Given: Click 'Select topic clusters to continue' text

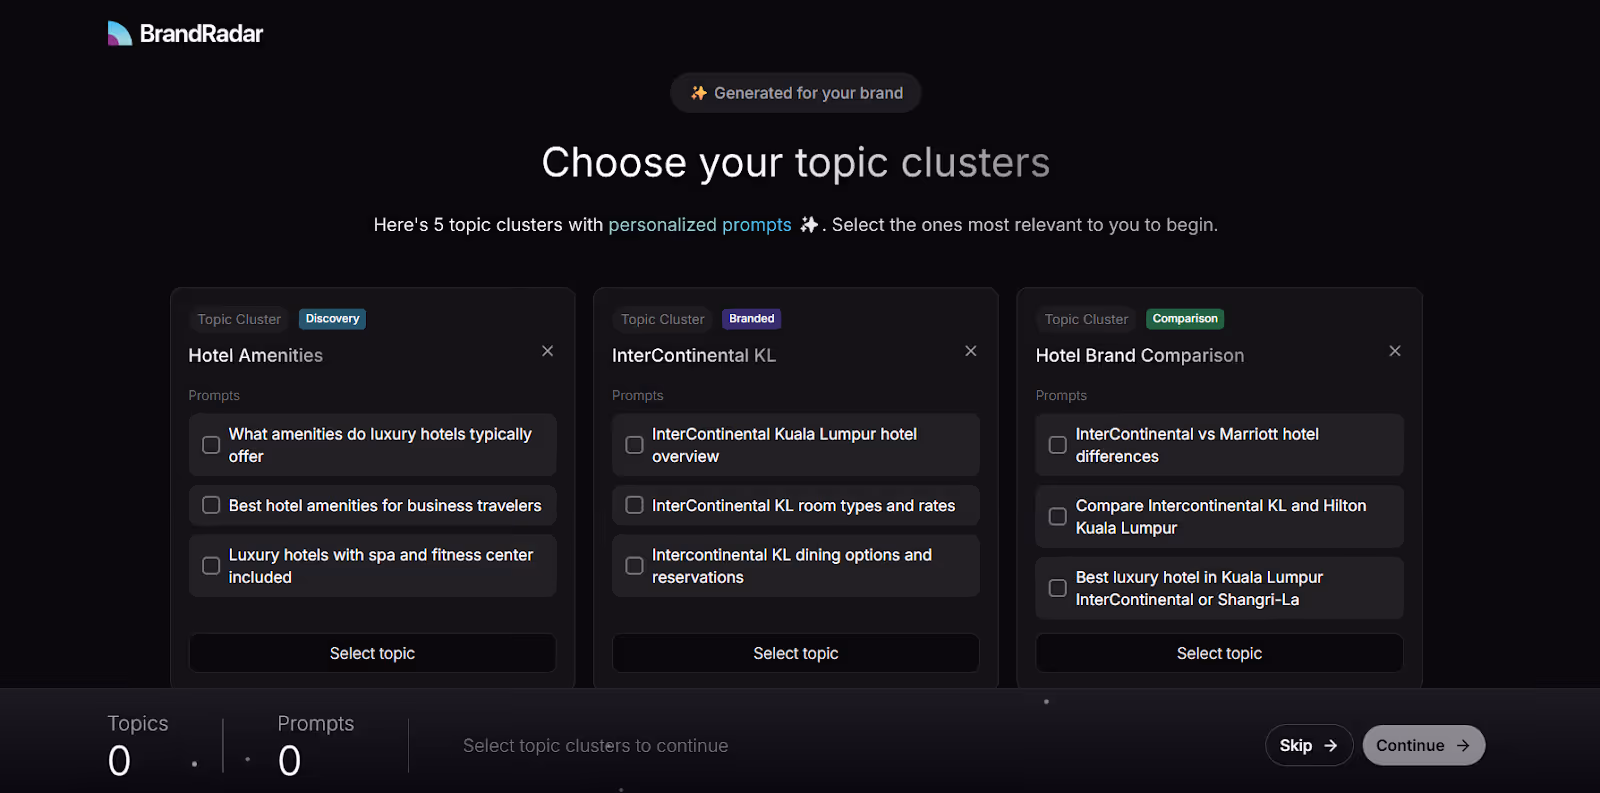Looking at the screenshot, I should (596, 746).
